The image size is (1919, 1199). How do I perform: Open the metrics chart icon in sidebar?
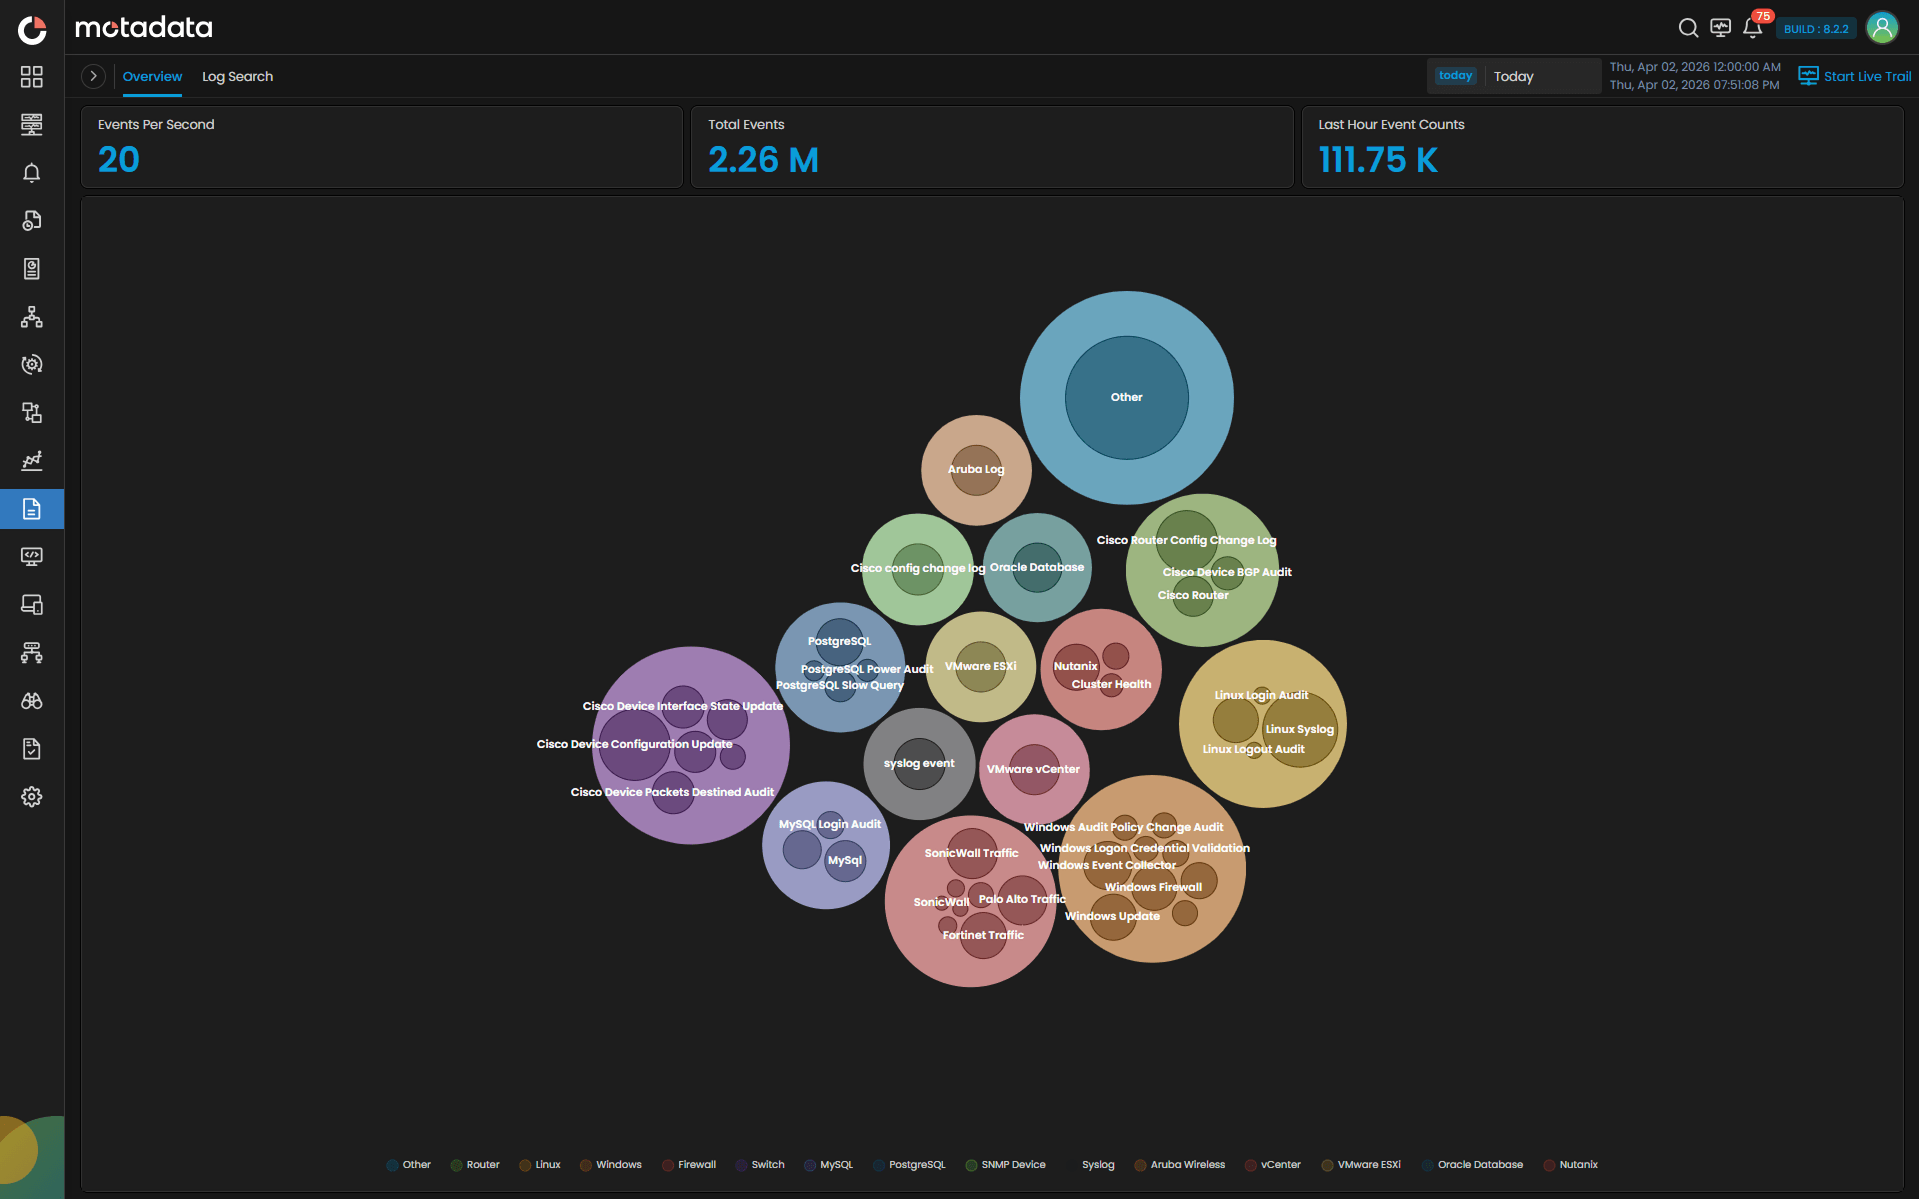[31, 461]
